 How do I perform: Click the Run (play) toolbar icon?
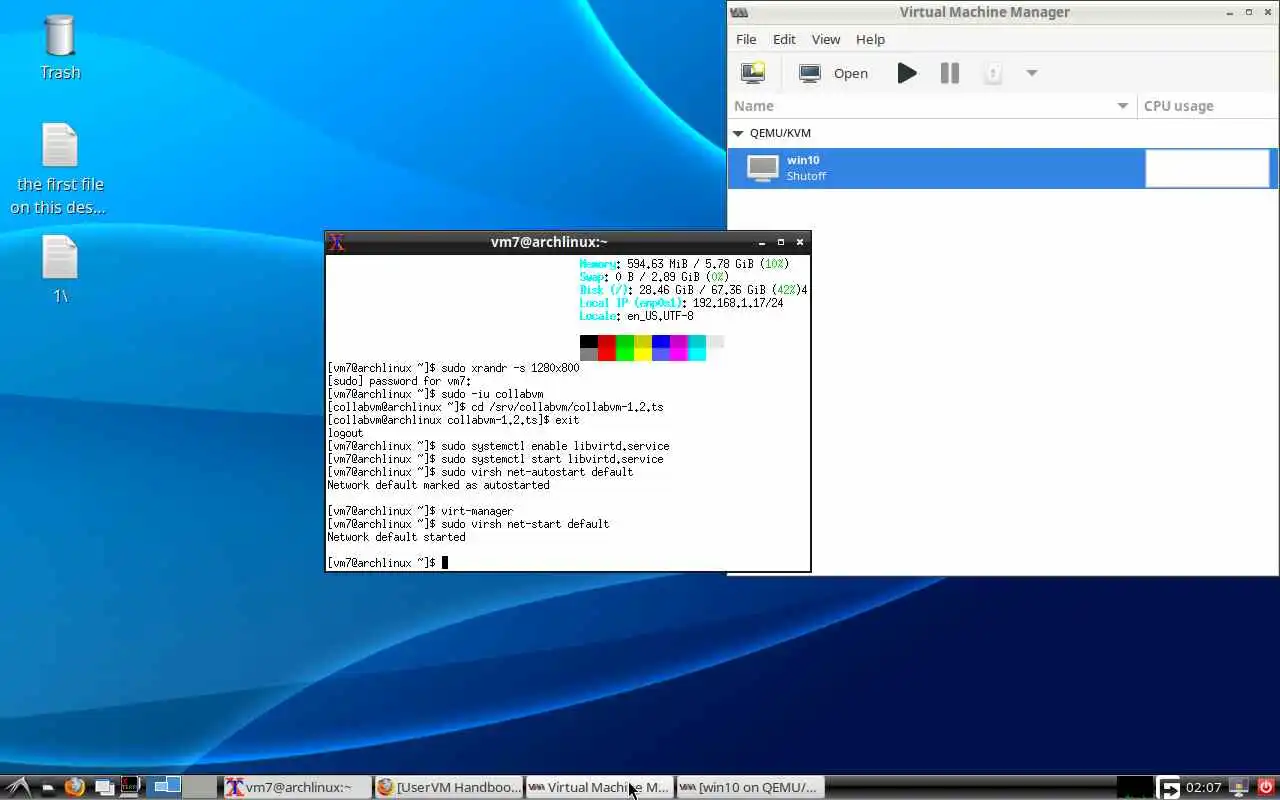point(907,73)
